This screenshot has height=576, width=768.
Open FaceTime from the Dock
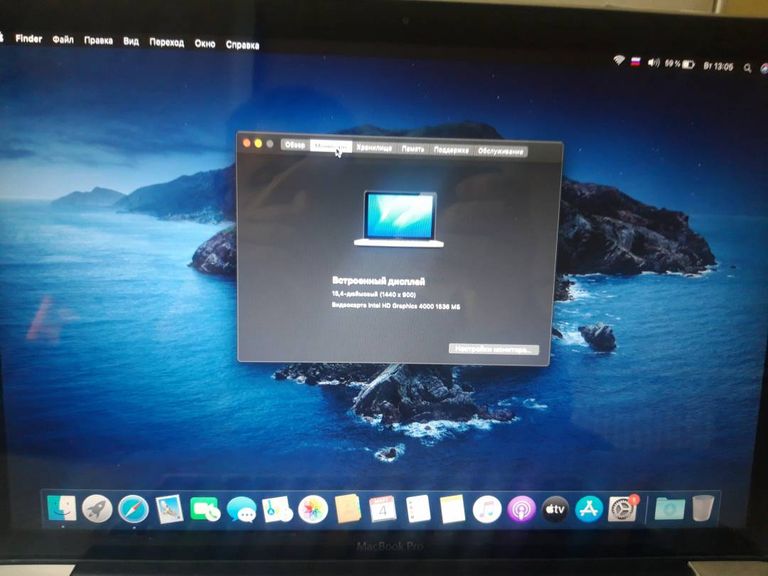coord(205,510)
